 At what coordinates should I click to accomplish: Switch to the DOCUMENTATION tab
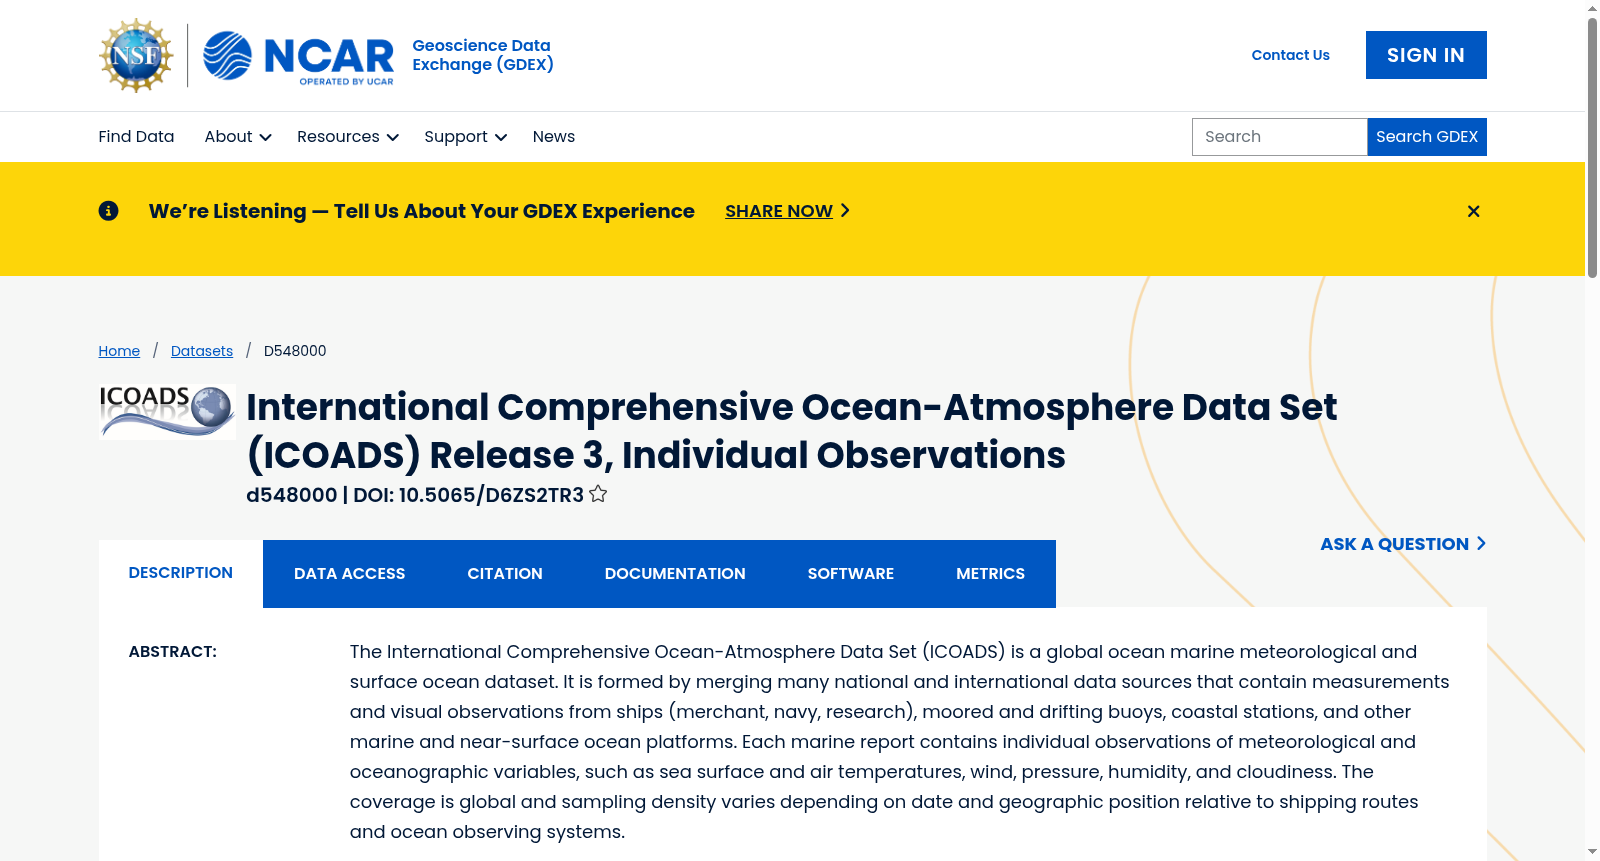coord(675,574)
